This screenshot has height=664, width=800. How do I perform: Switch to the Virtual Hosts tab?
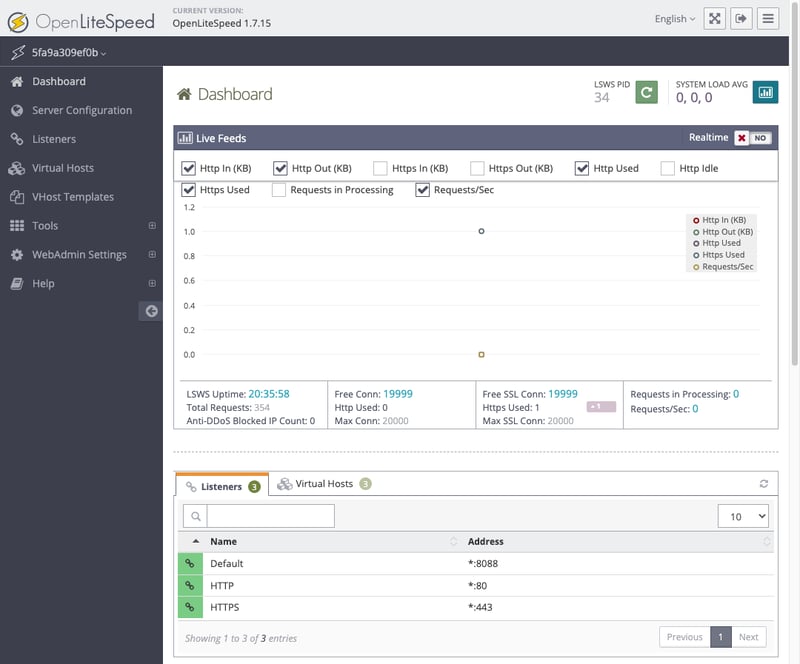pos(324,484)
